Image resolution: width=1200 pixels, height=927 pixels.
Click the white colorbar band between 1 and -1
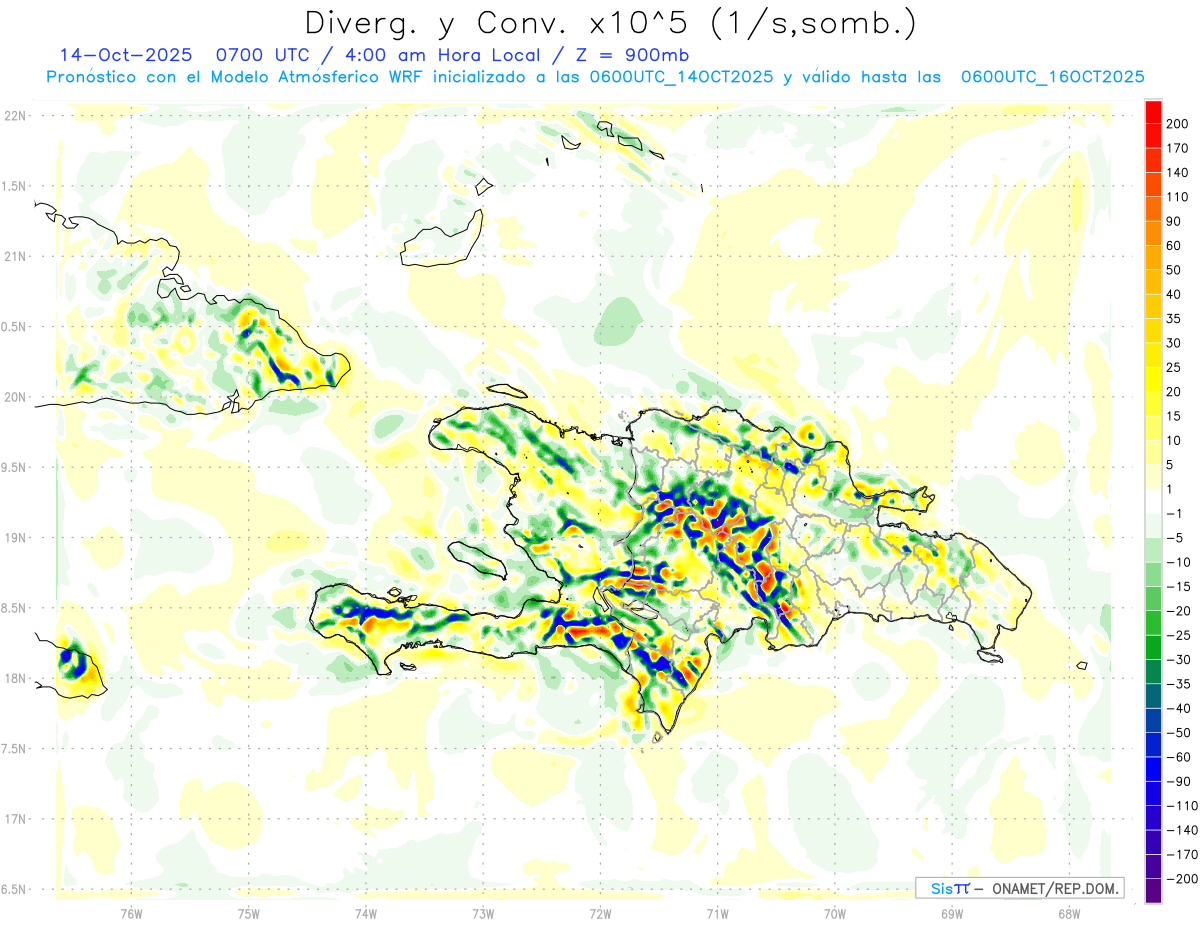pyautogui.click(x=1153, y=502)
